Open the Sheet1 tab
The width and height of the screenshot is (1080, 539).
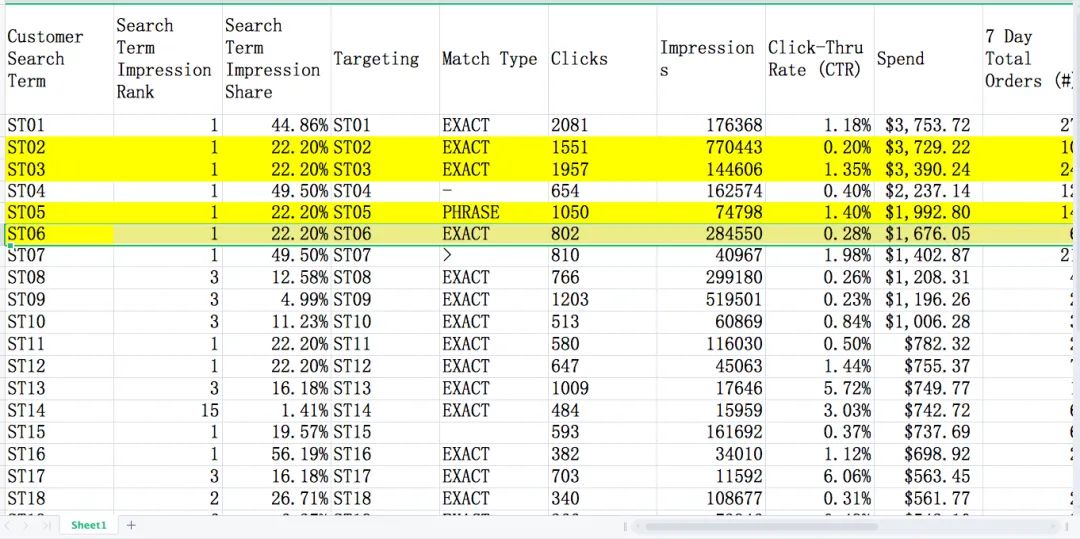(88, 525)
